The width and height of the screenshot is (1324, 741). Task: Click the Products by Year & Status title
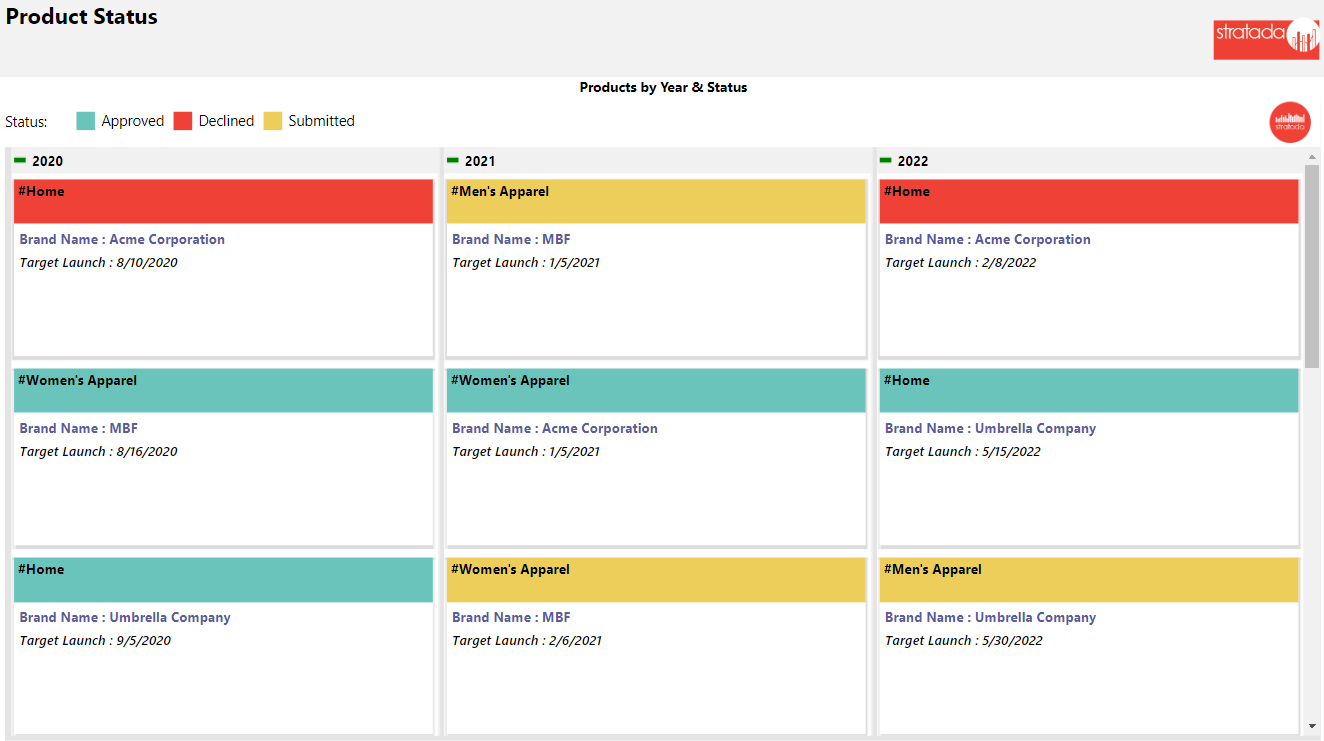pos(663,88)
